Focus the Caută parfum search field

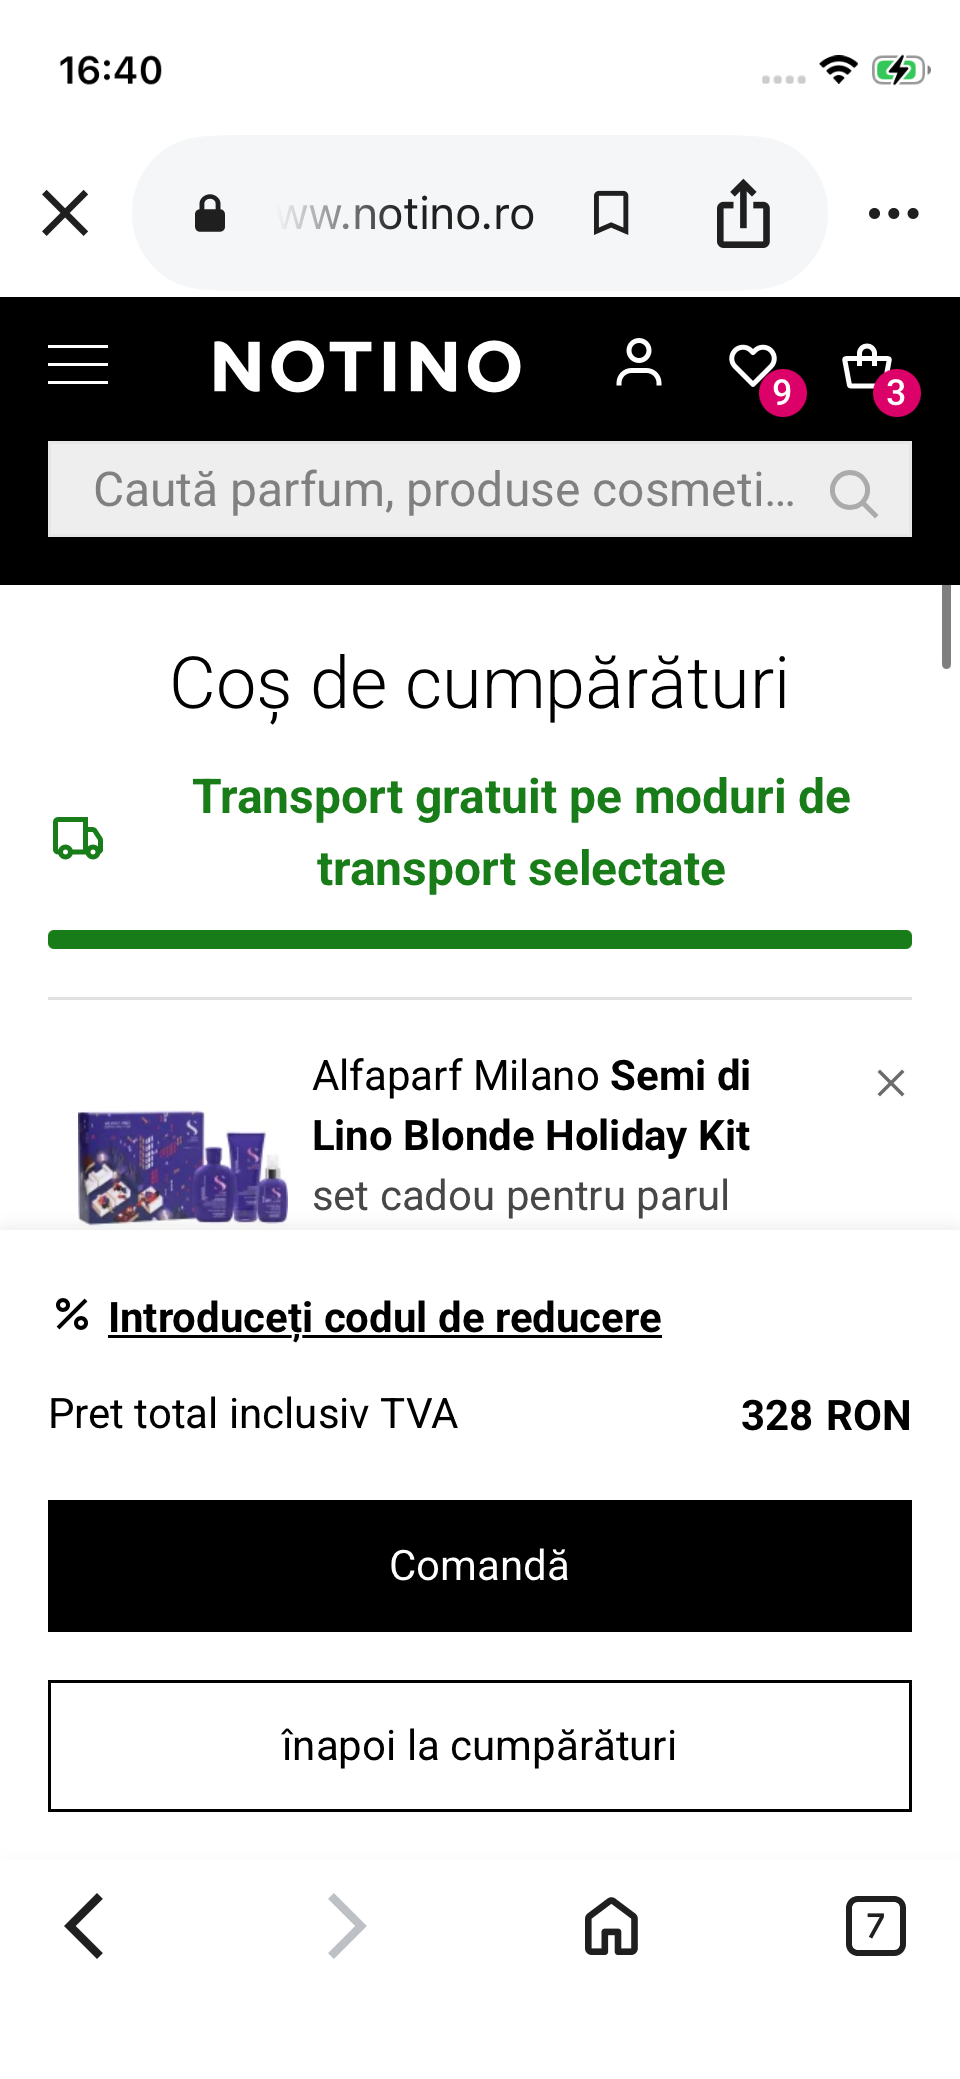(x=444, y=490)
